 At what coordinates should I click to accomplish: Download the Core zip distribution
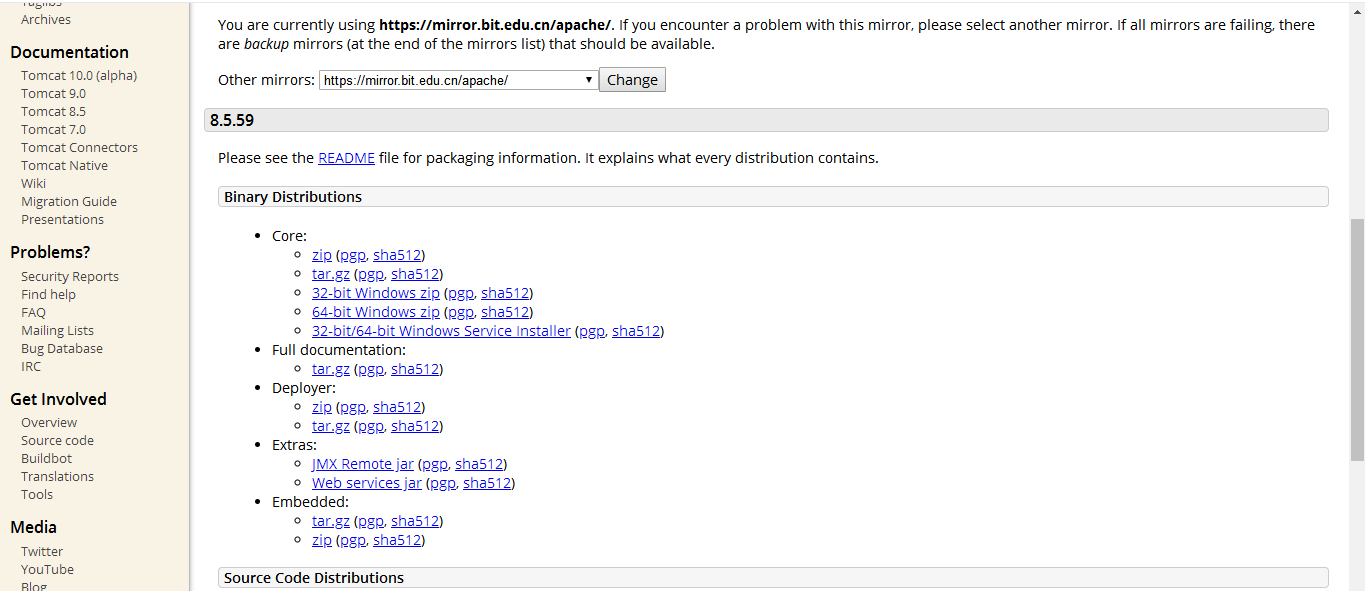pos(321,255)
